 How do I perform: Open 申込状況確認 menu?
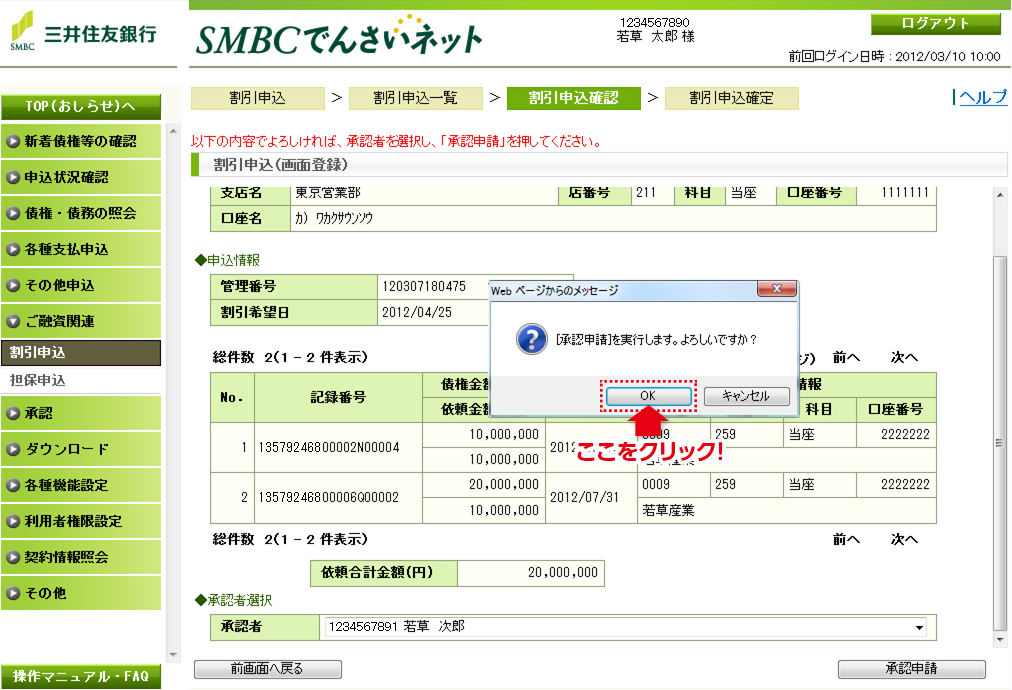(81, 178)
